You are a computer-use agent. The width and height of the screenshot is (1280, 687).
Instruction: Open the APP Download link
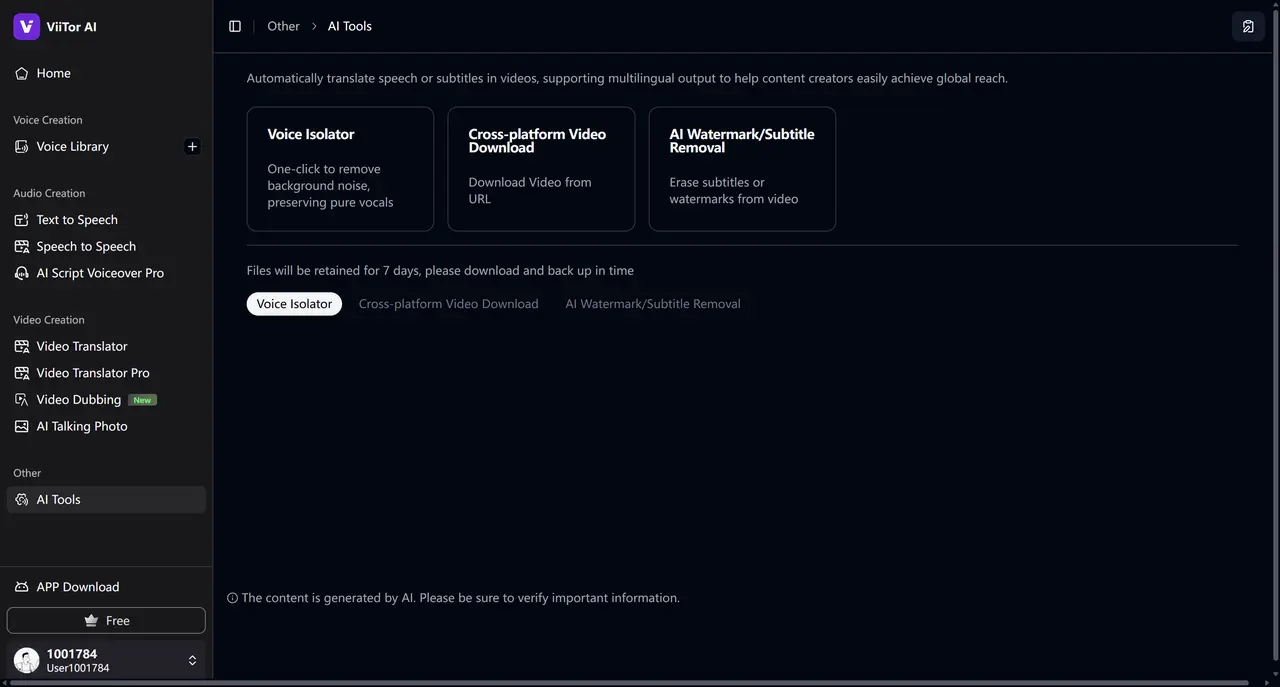[78, 587]
